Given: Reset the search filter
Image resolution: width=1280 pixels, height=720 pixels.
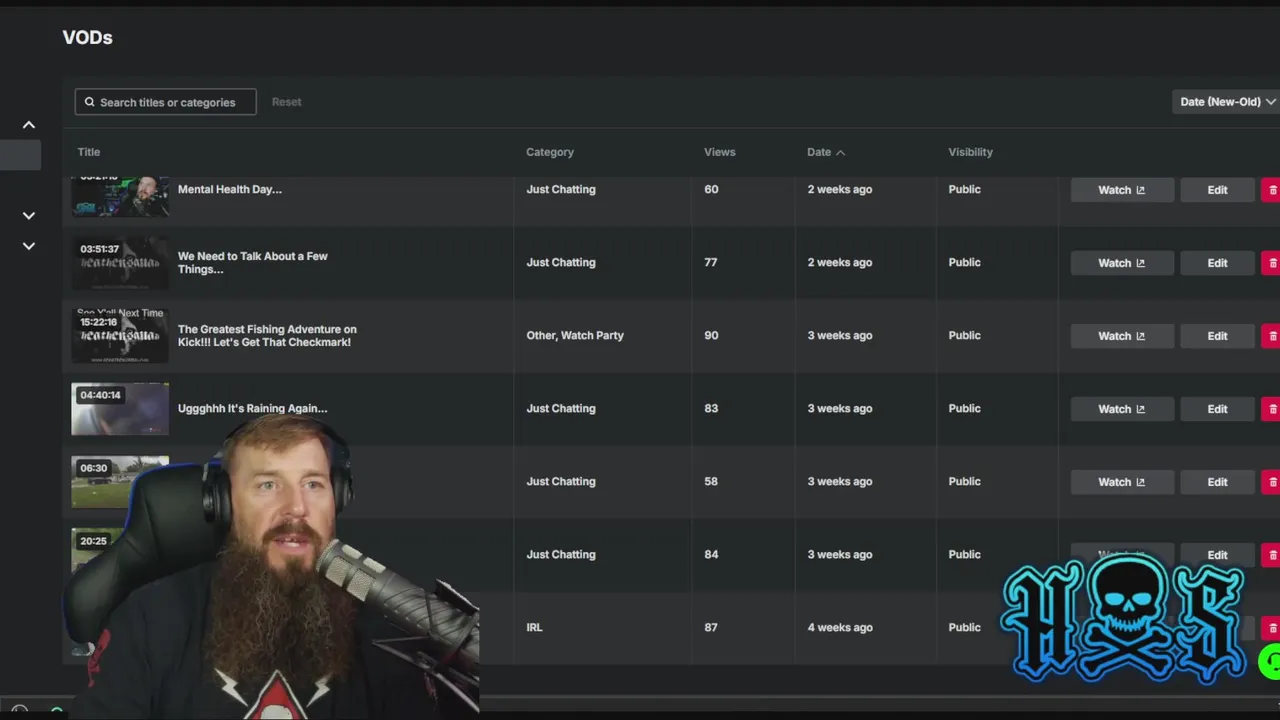Looking at the screenshot, I should click(286, 102).
